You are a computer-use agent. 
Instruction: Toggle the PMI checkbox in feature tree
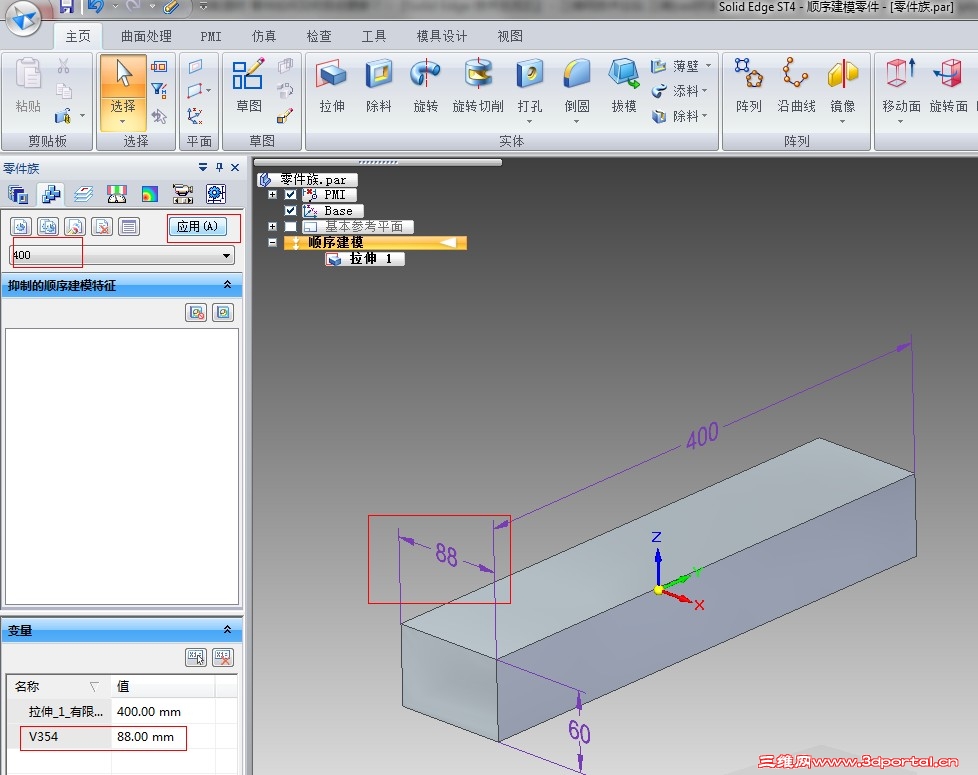click(291, 195)
